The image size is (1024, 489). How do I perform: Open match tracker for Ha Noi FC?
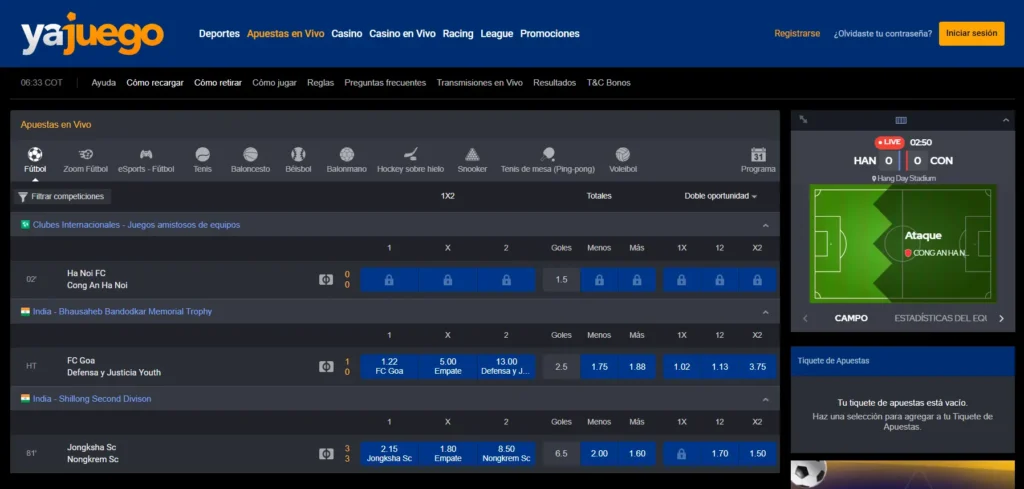(325, 279)
